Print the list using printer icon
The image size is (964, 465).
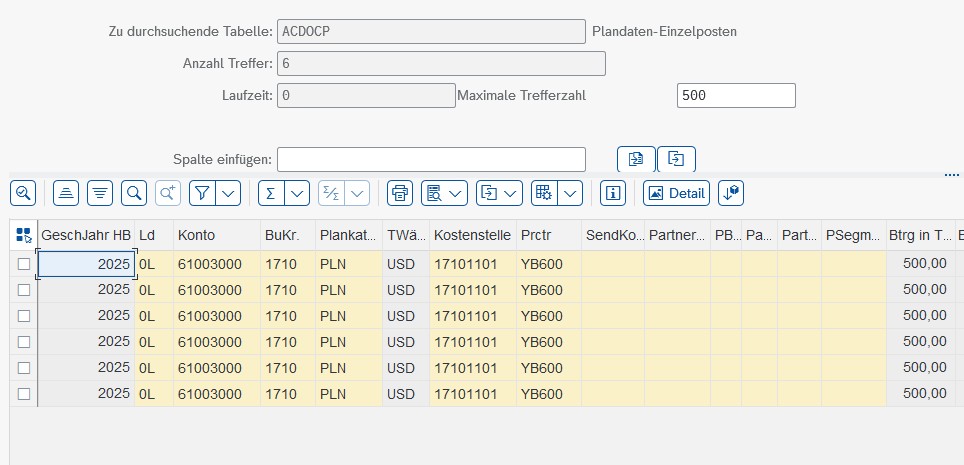tap(400, 193)
